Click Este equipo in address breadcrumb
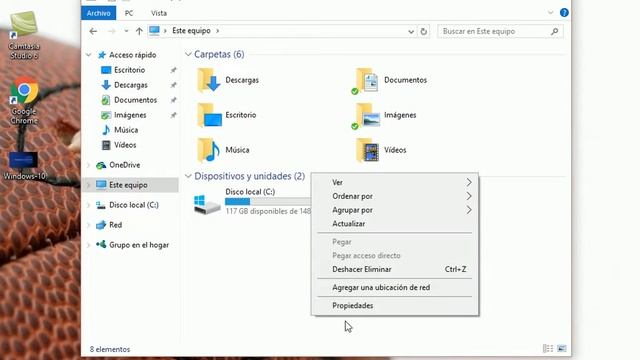 191,31
